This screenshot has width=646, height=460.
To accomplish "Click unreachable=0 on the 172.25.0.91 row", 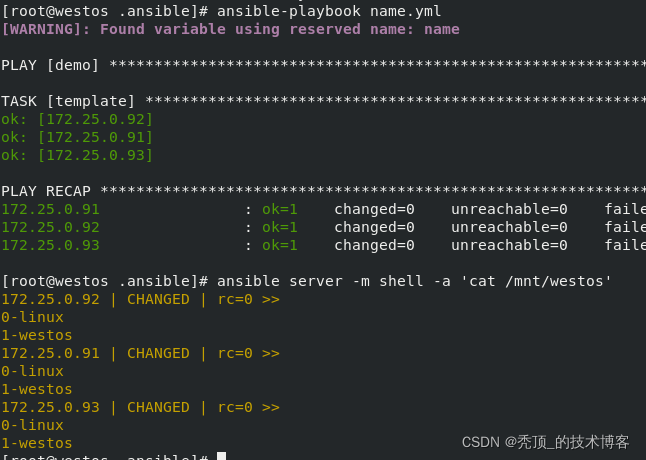I will [509, 209].
